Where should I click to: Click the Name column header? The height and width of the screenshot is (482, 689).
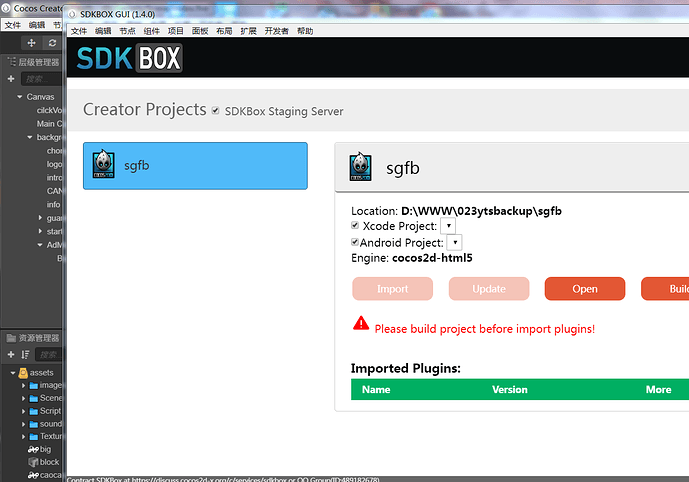[x=376, y=389]
